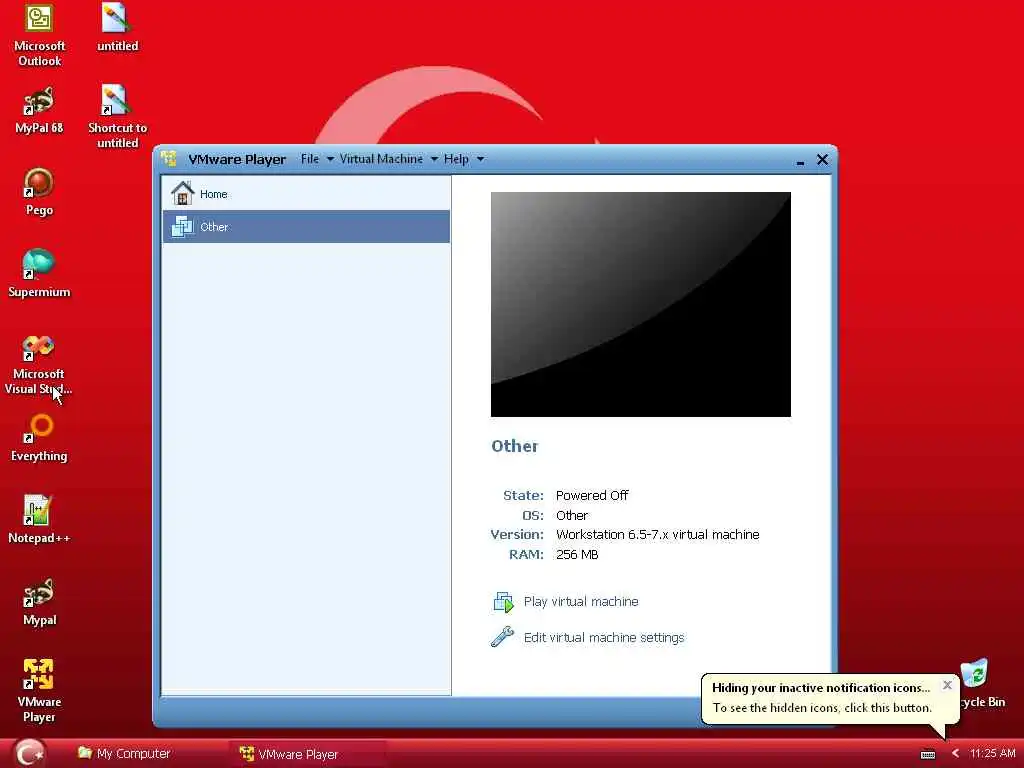1024x768 pixels.
Task: Select the Other virtual machine entry
Action: [x=306, y=227]
